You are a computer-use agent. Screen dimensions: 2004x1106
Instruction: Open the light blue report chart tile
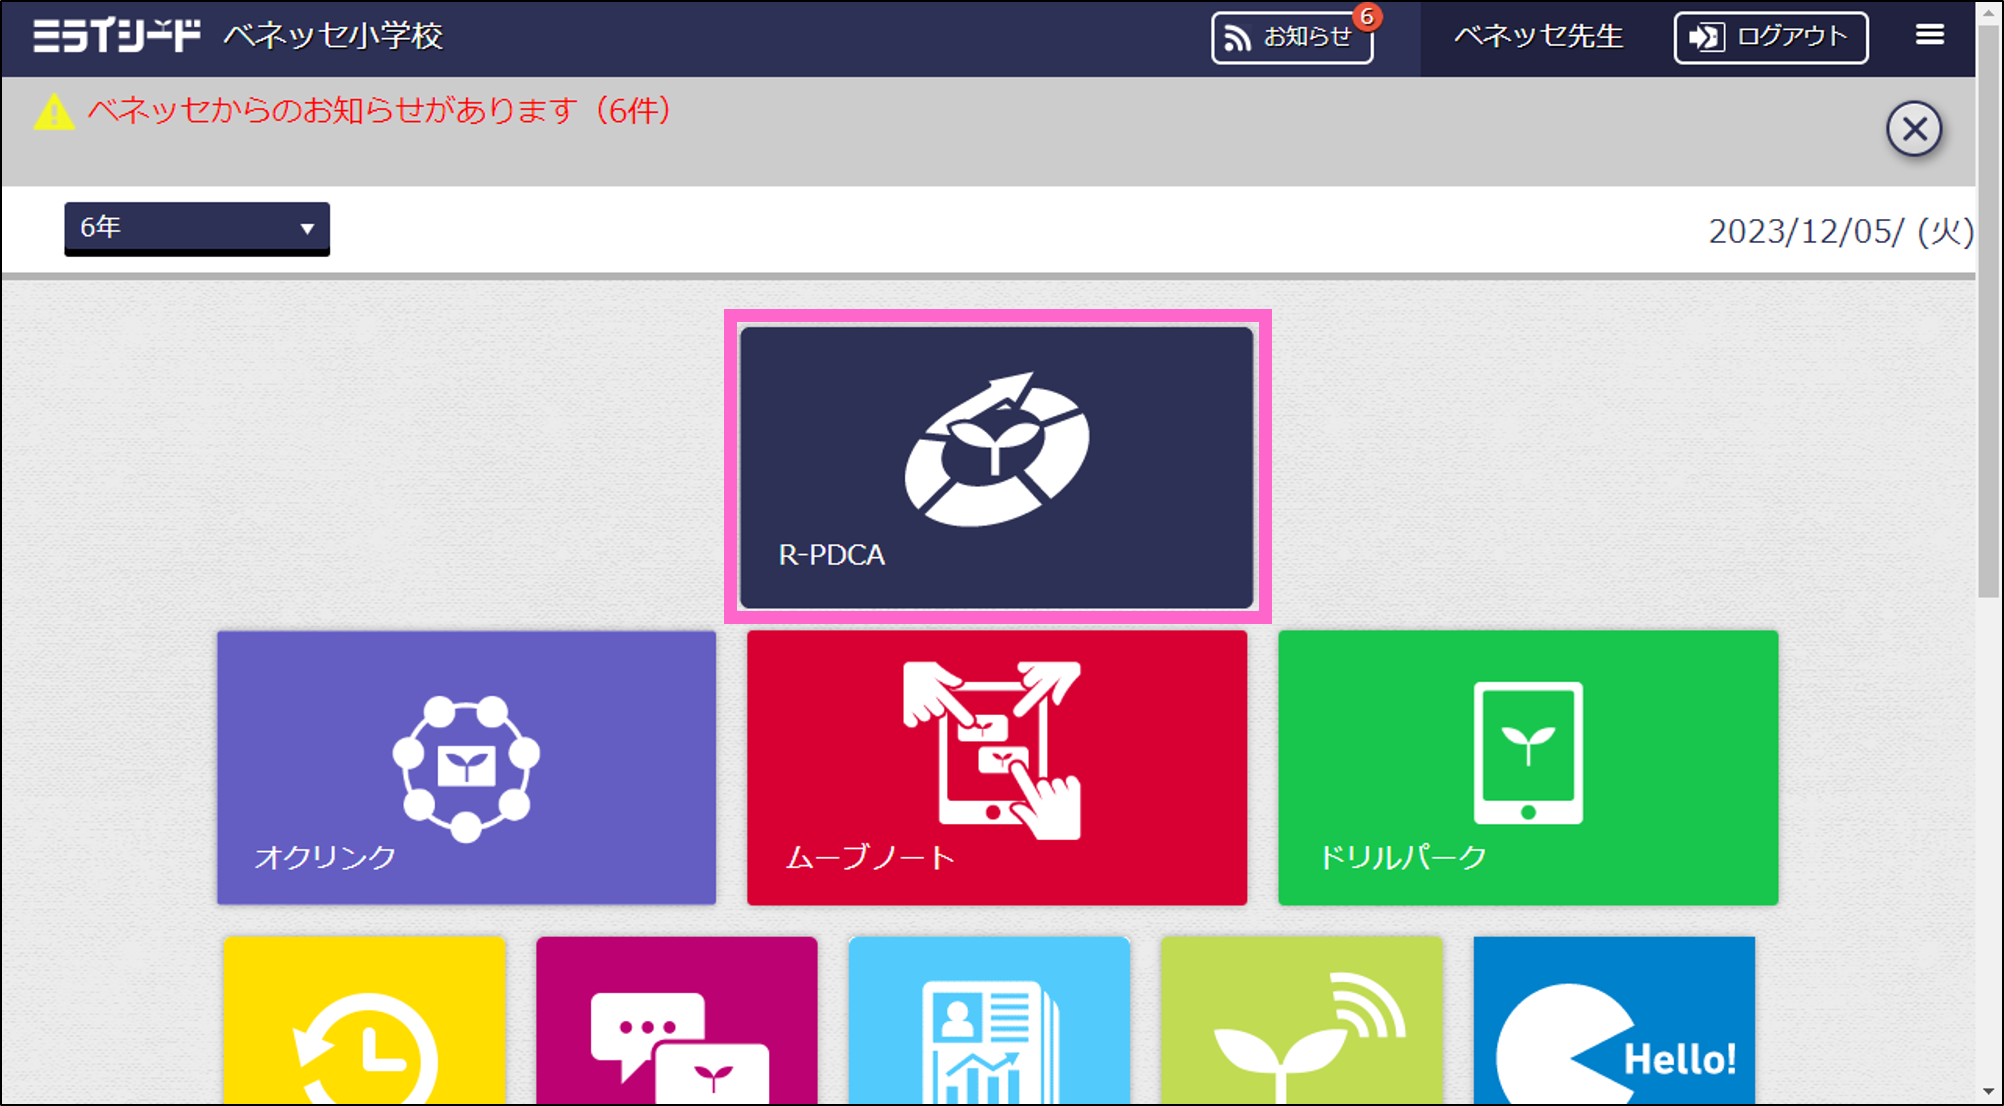point(989,1020)
